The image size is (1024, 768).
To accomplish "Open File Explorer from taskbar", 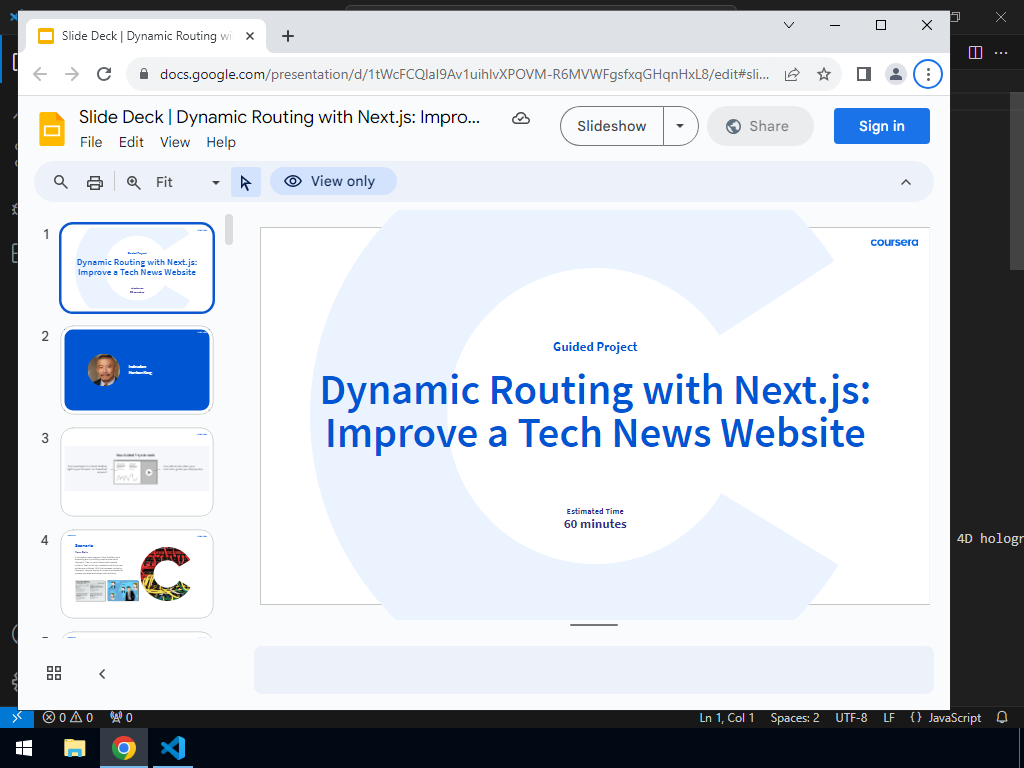I will tap(74, 748).
